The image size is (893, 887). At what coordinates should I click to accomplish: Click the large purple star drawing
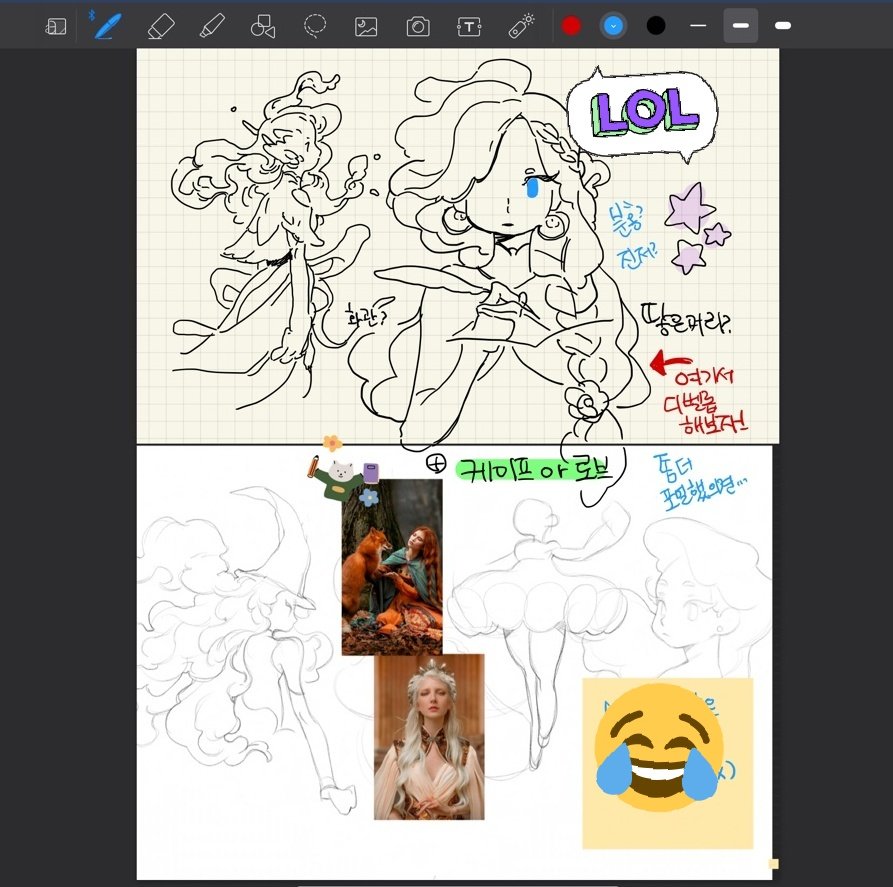(x=689, y=207)
